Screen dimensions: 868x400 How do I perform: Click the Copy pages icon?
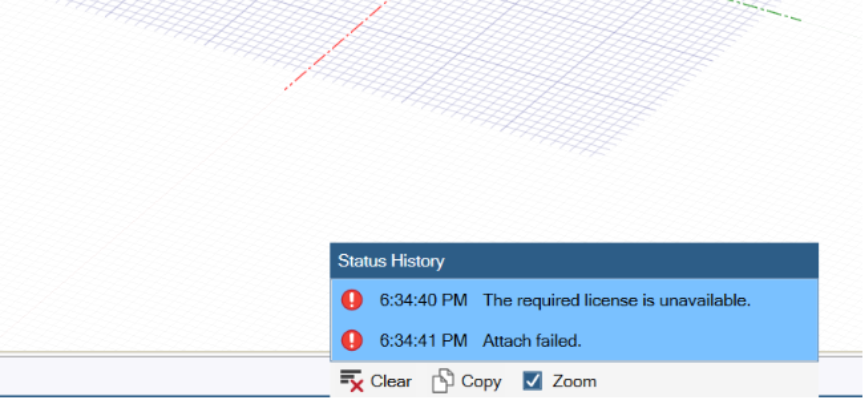(x=442, y=381)
